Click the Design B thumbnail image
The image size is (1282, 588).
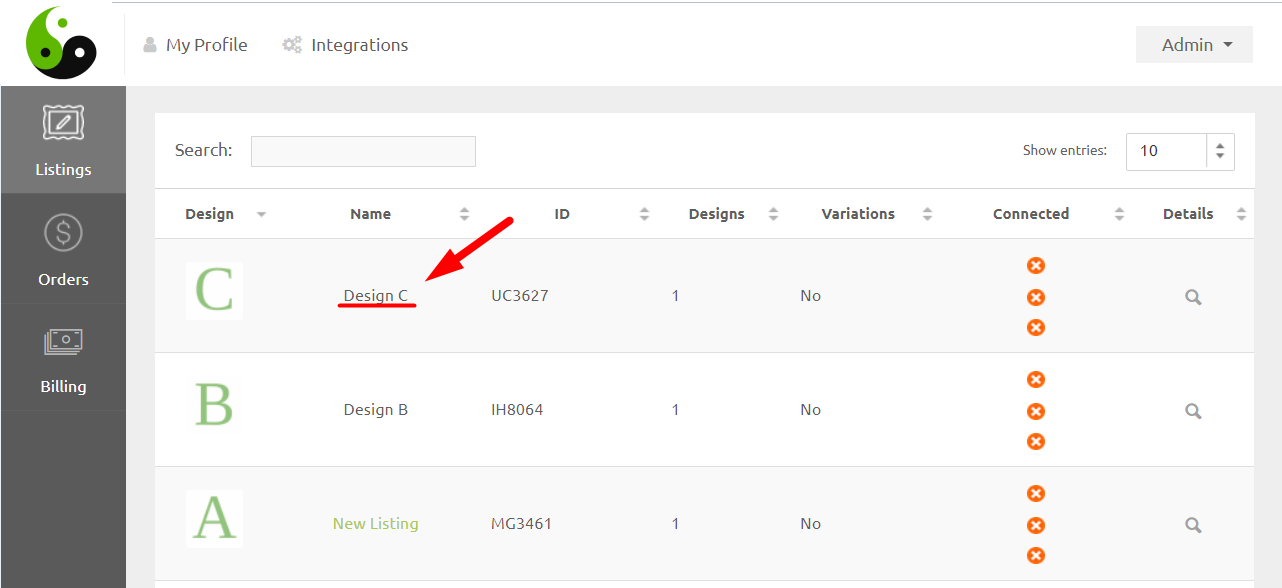click(214, 405)
